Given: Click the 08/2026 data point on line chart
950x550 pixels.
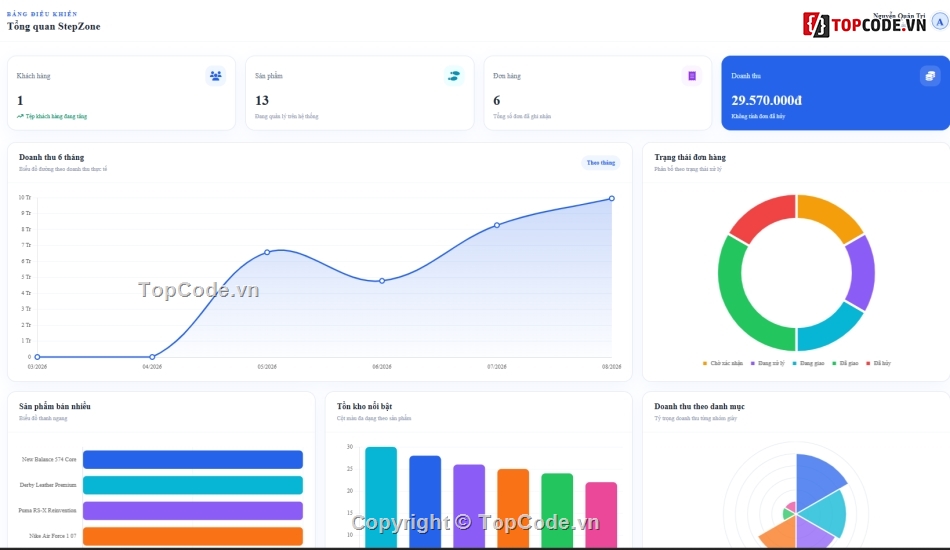Looking at the screenshot, I should [612, 198].
